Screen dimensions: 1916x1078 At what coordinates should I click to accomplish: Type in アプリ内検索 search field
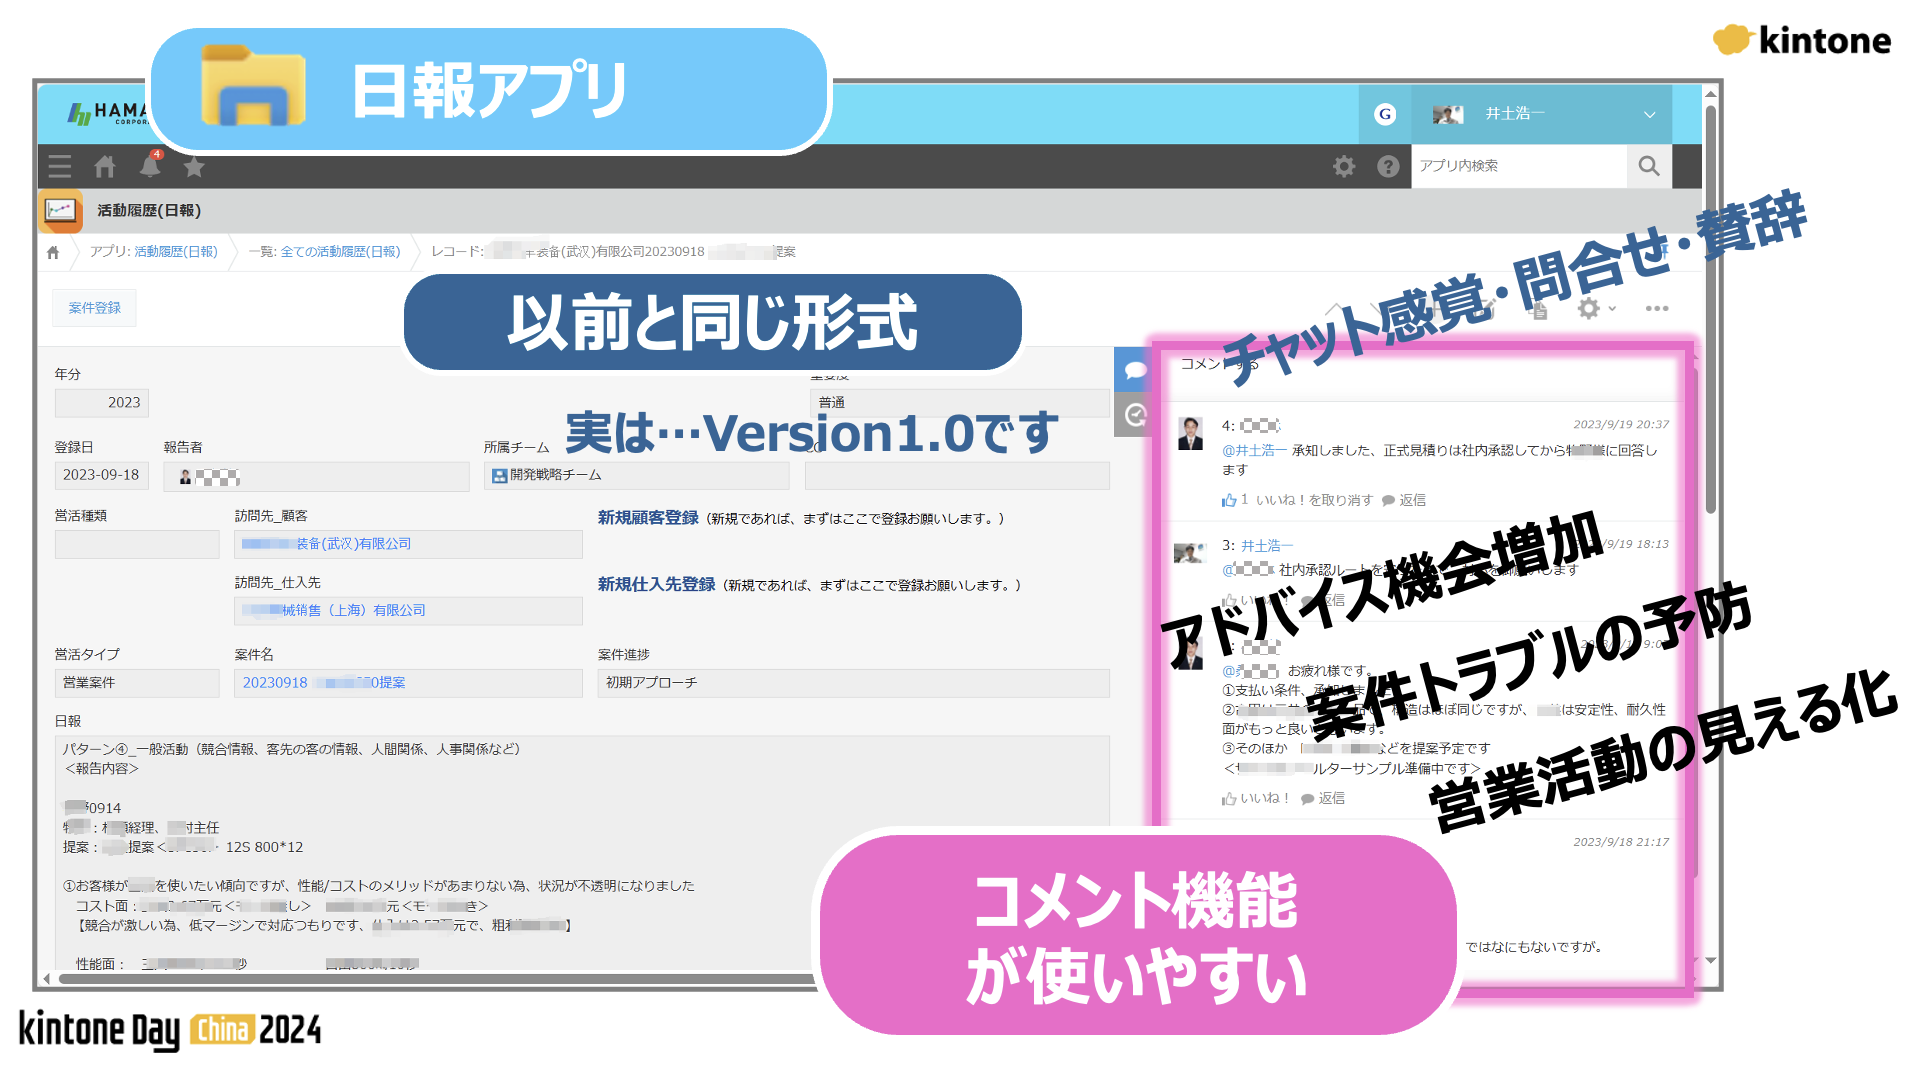pyautogui.click(x=1519, y=166)
